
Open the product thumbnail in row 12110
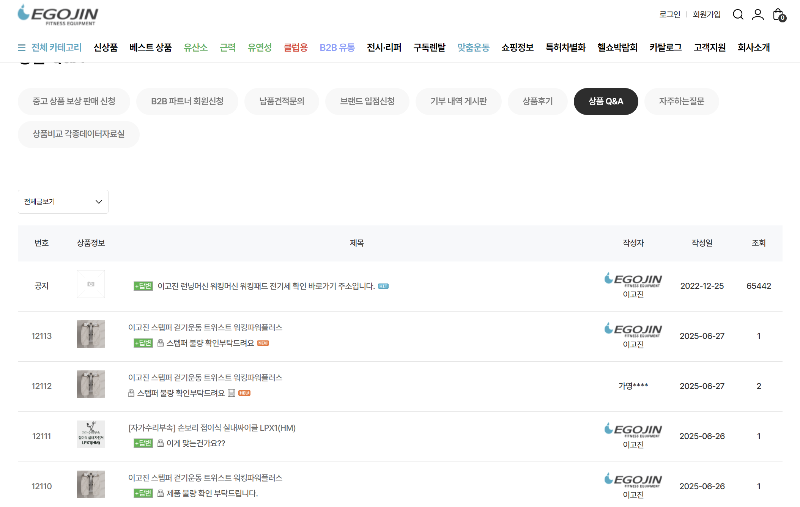(91, 484)
